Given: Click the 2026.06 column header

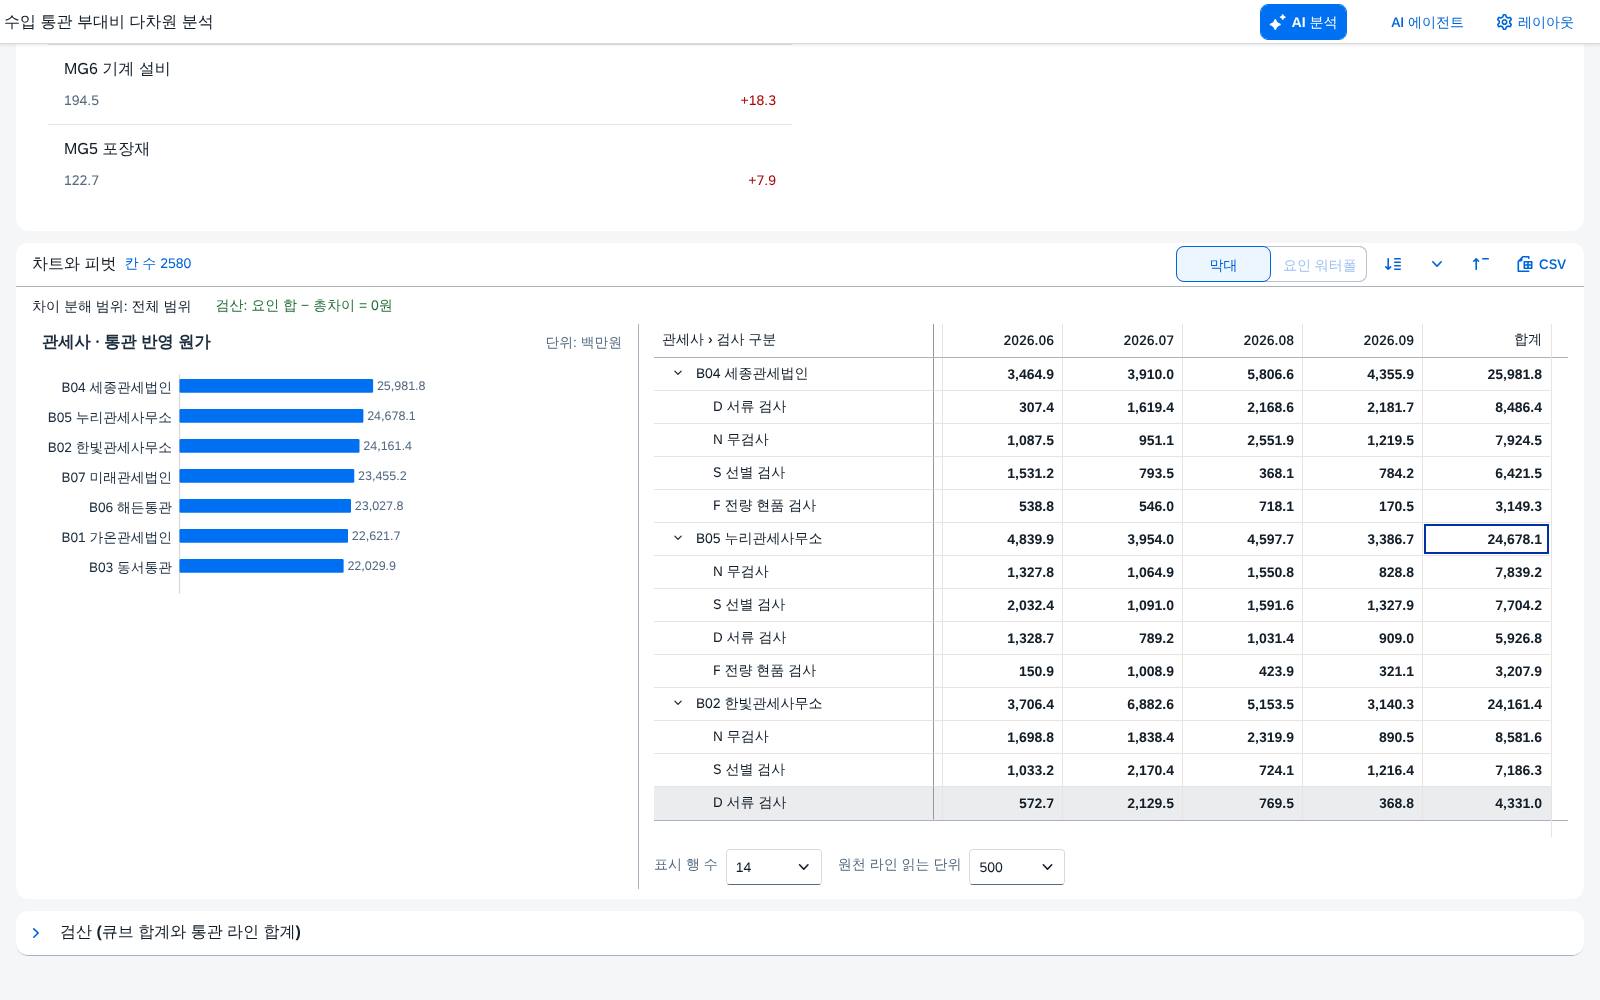Looking at the screenshot, I should coord(1002,340).
